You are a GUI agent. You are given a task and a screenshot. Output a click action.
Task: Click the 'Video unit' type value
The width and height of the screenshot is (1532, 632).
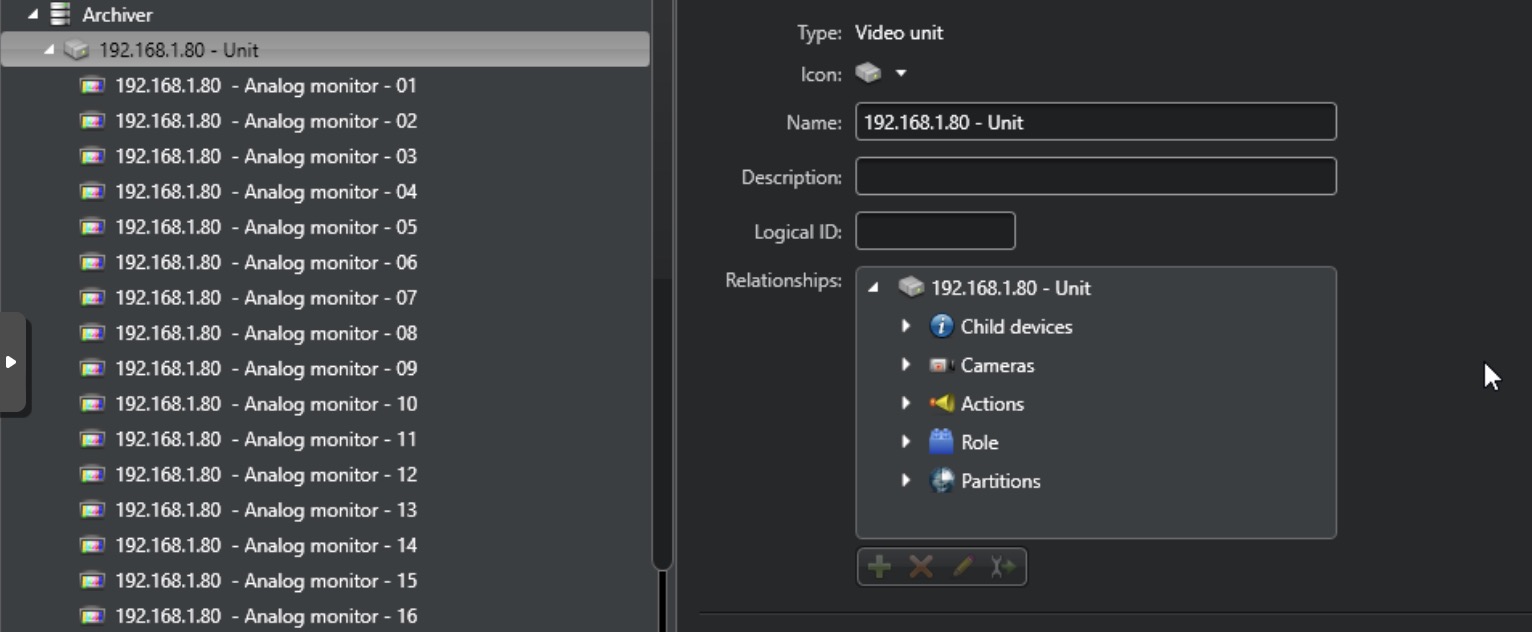click(x=899, y=33)
